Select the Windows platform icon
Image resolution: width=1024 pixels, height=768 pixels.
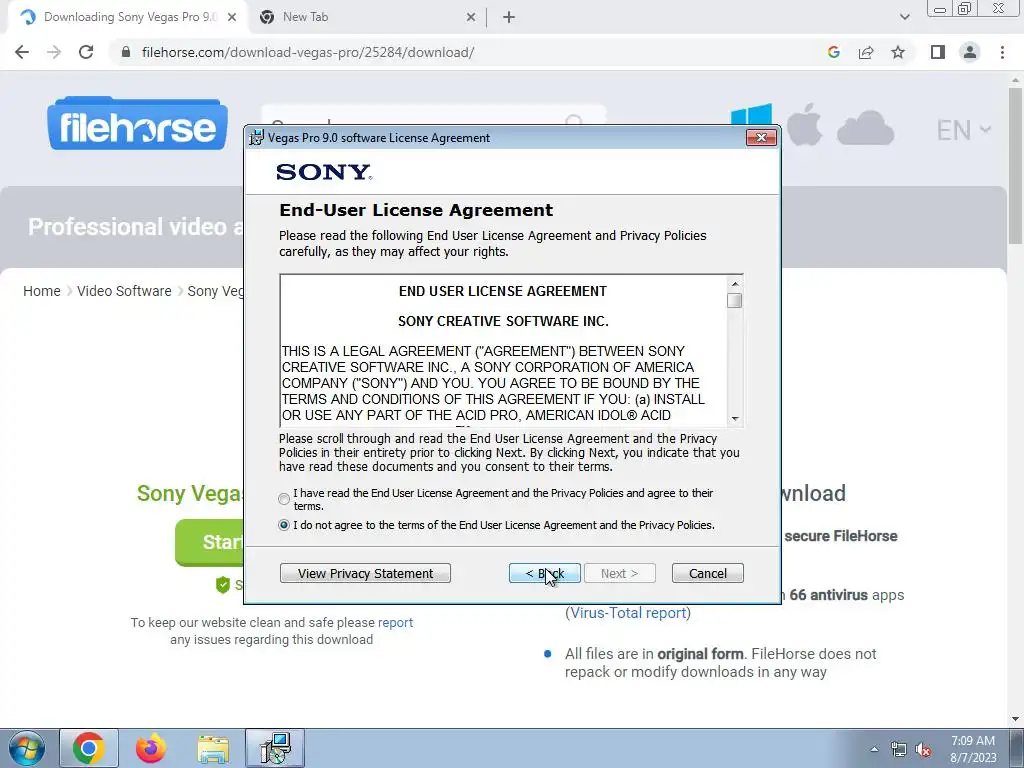pos(751,114)
